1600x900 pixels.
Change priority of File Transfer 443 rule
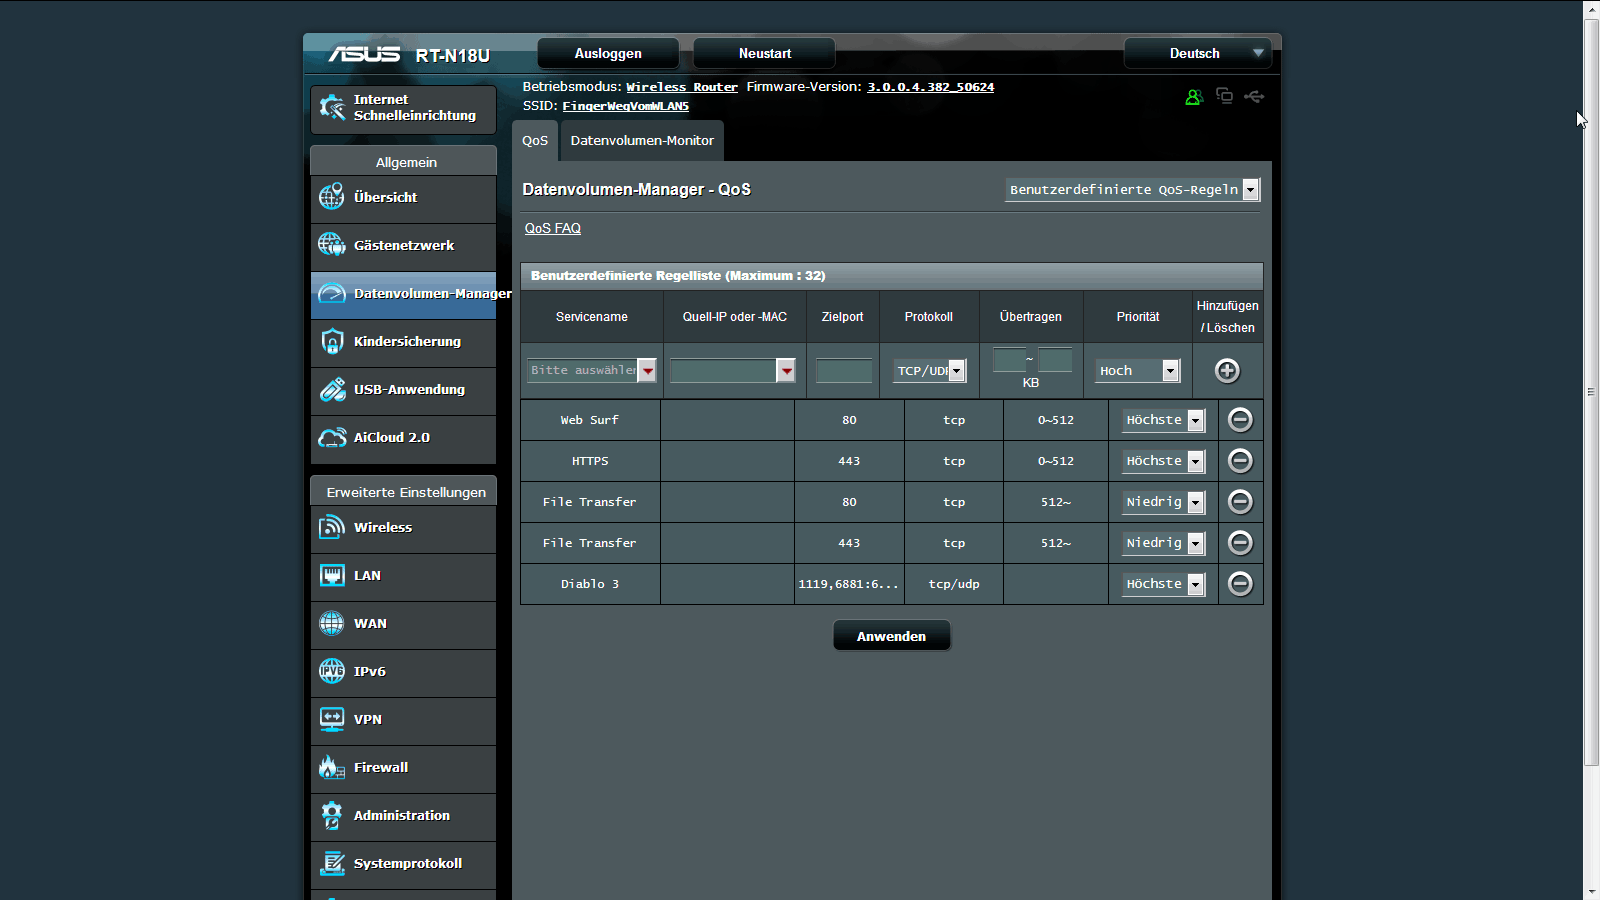(1164, 543)
